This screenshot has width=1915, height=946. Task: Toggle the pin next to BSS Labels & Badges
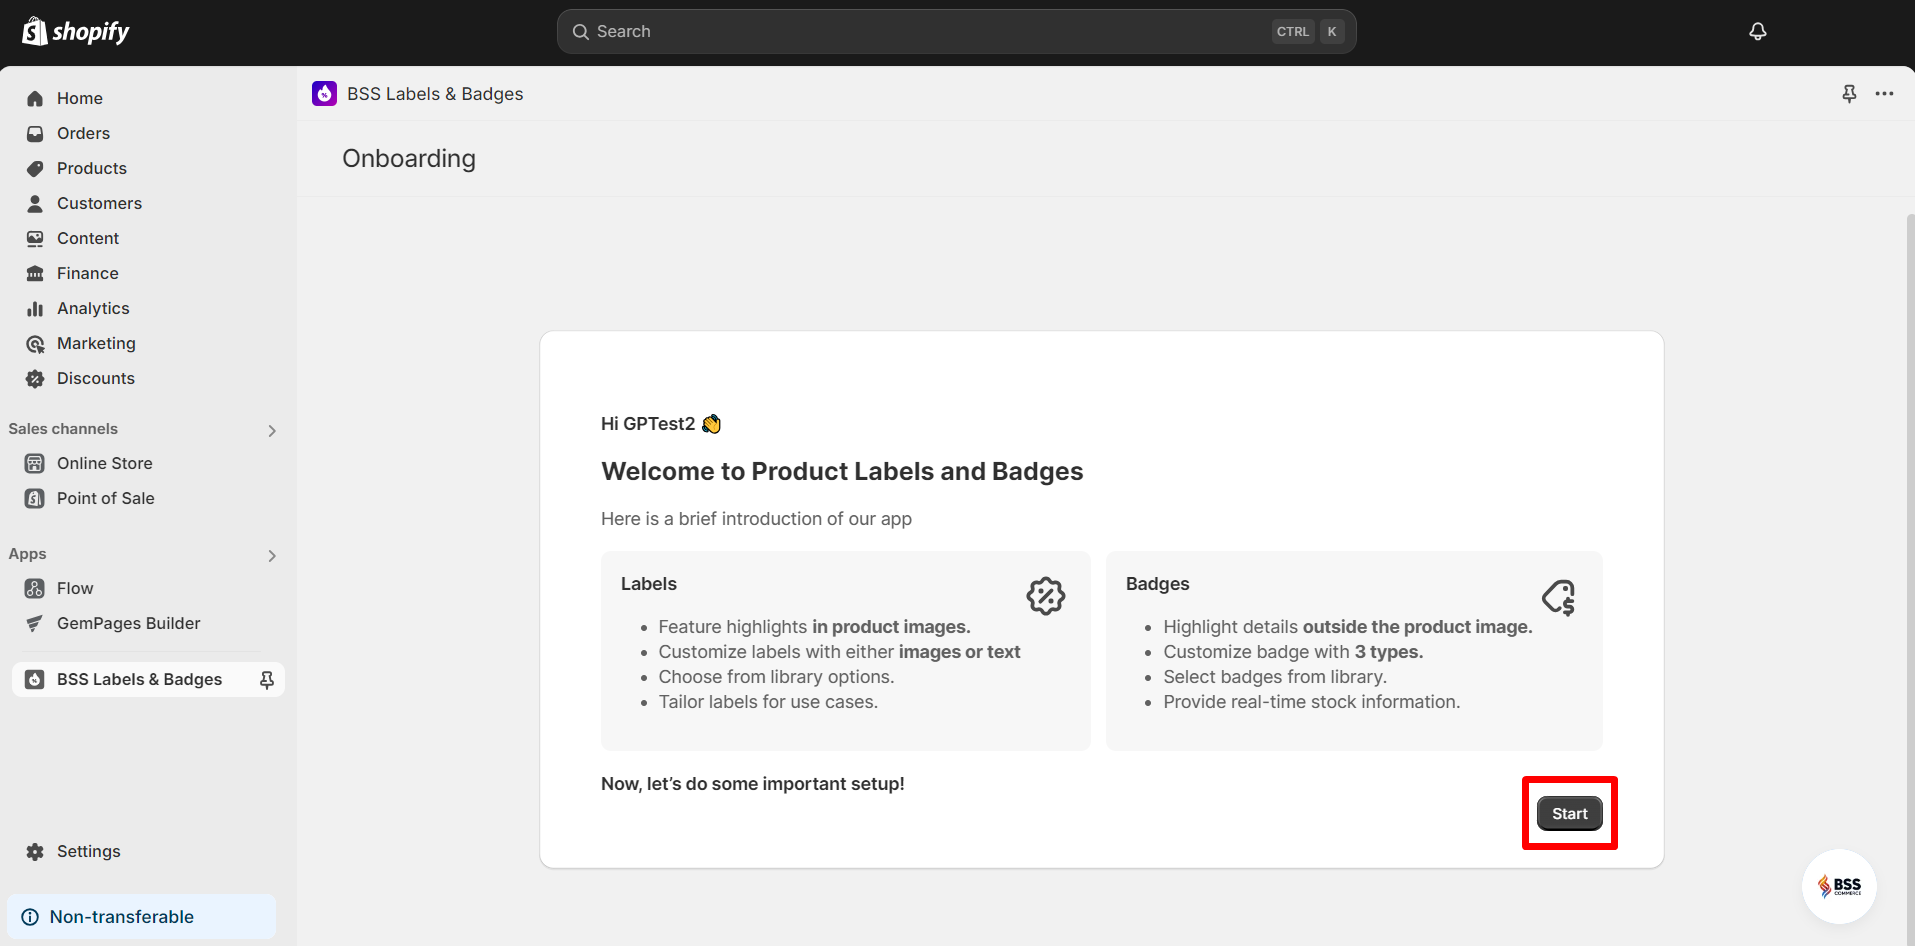point(266,679)
